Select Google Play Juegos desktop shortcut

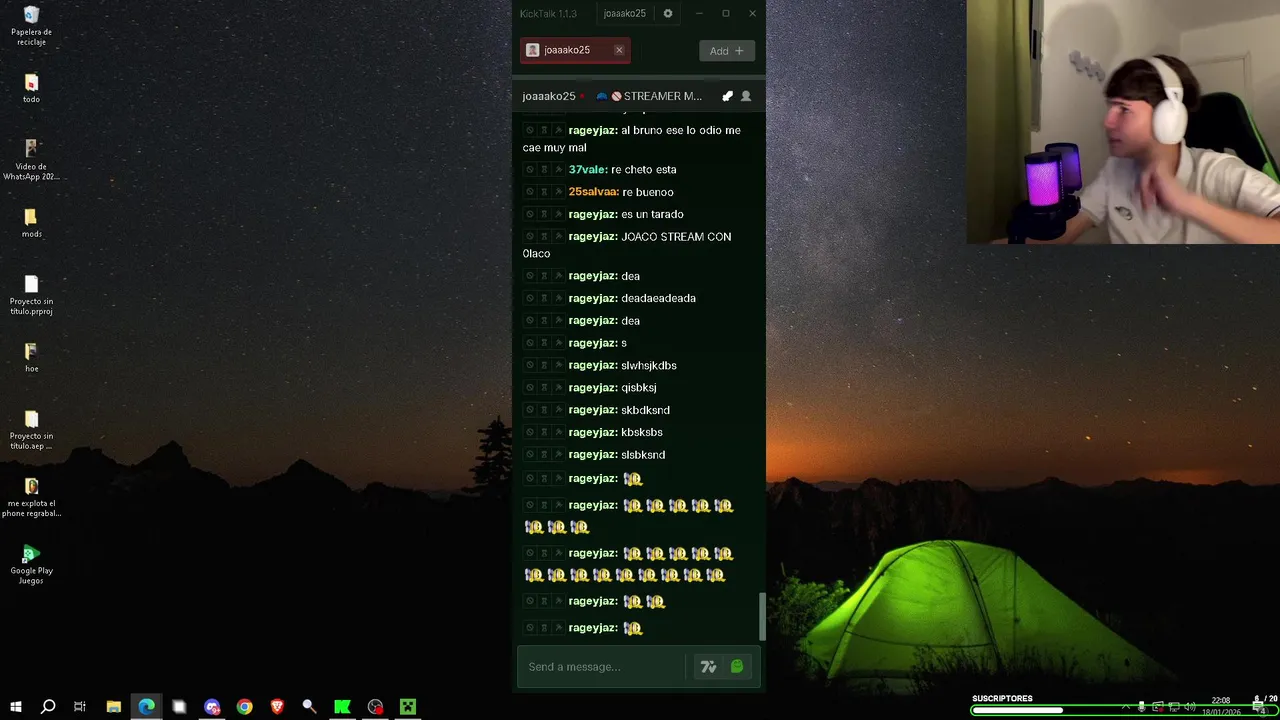(x=31, y=565)
